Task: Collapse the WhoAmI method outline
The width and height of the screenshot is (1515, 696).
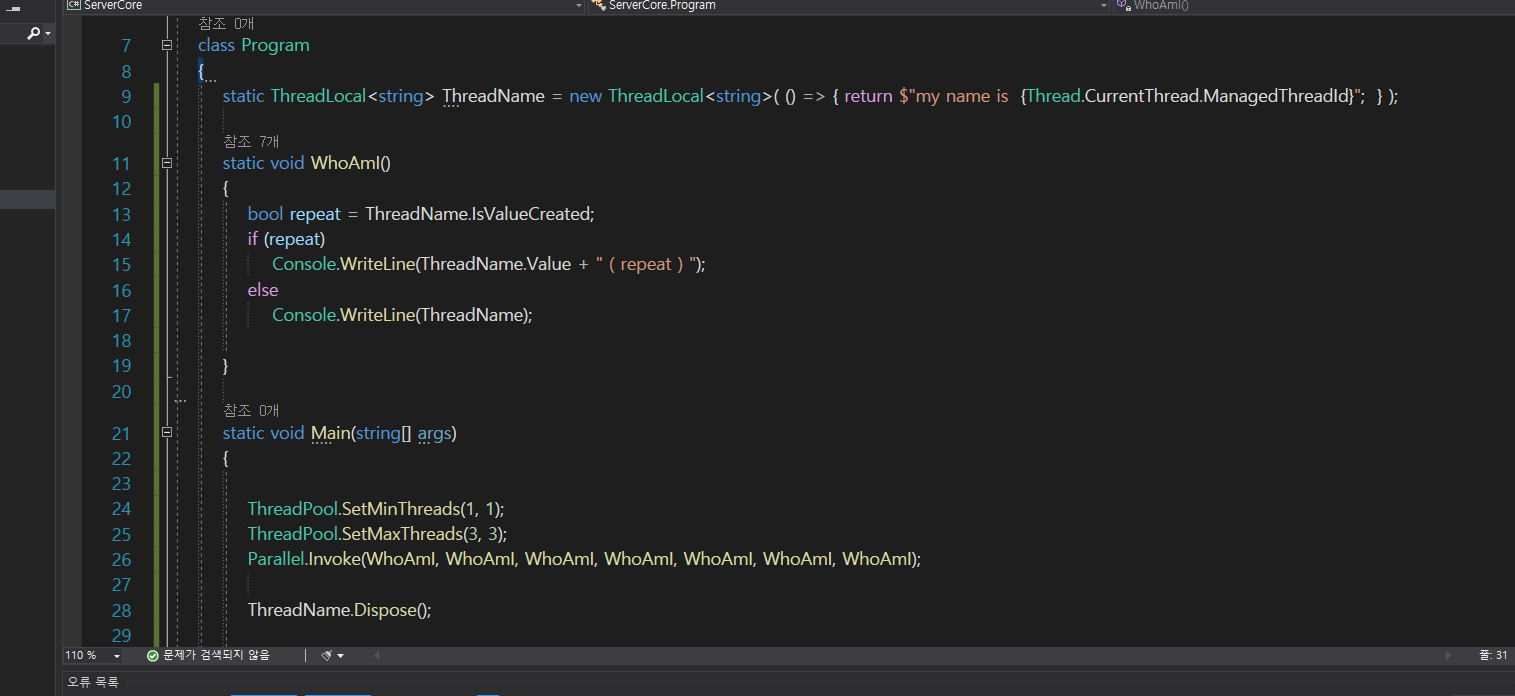Action: [167, 163]
